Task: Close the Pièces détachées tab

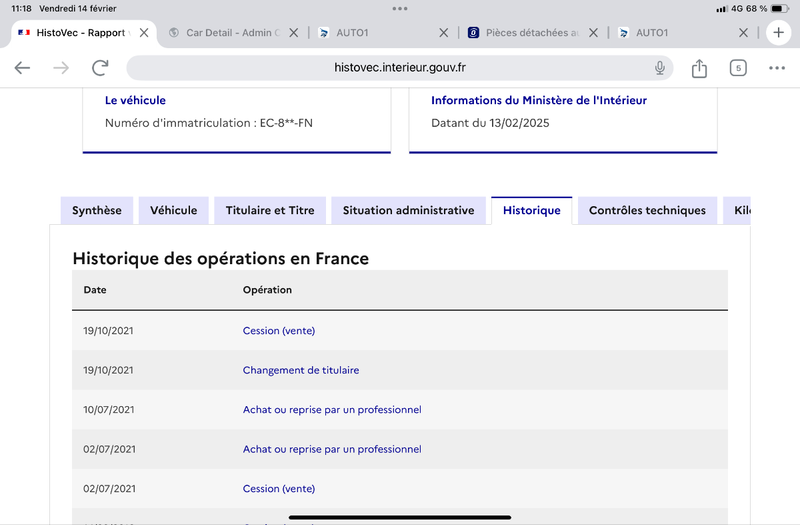Action: pos(593,33)
